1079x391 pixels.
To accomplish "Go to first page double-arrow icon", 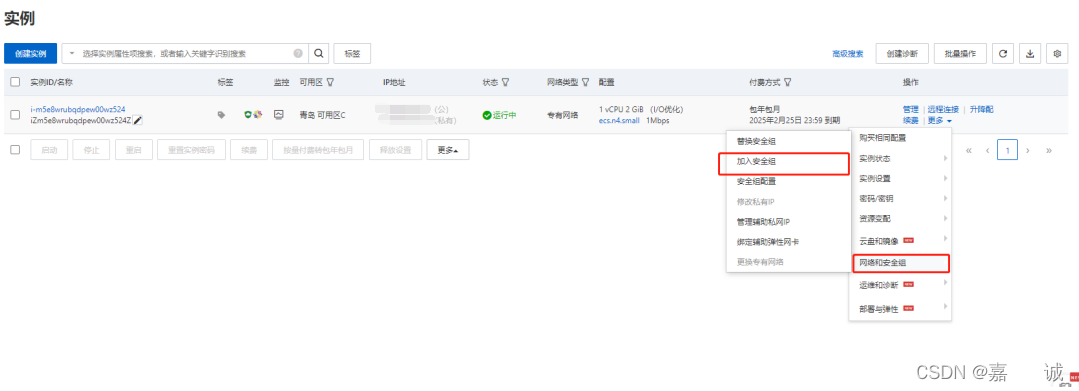I will (968, 150).
